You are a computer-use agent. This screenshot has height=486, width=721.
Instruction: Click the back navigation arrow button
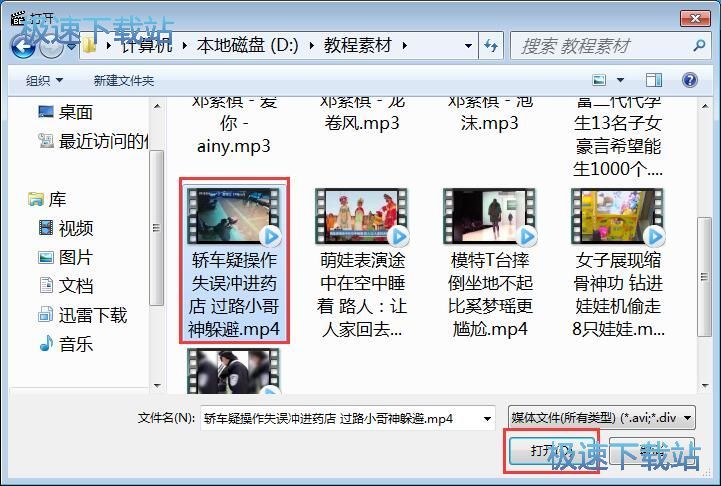tap(23, 46)
